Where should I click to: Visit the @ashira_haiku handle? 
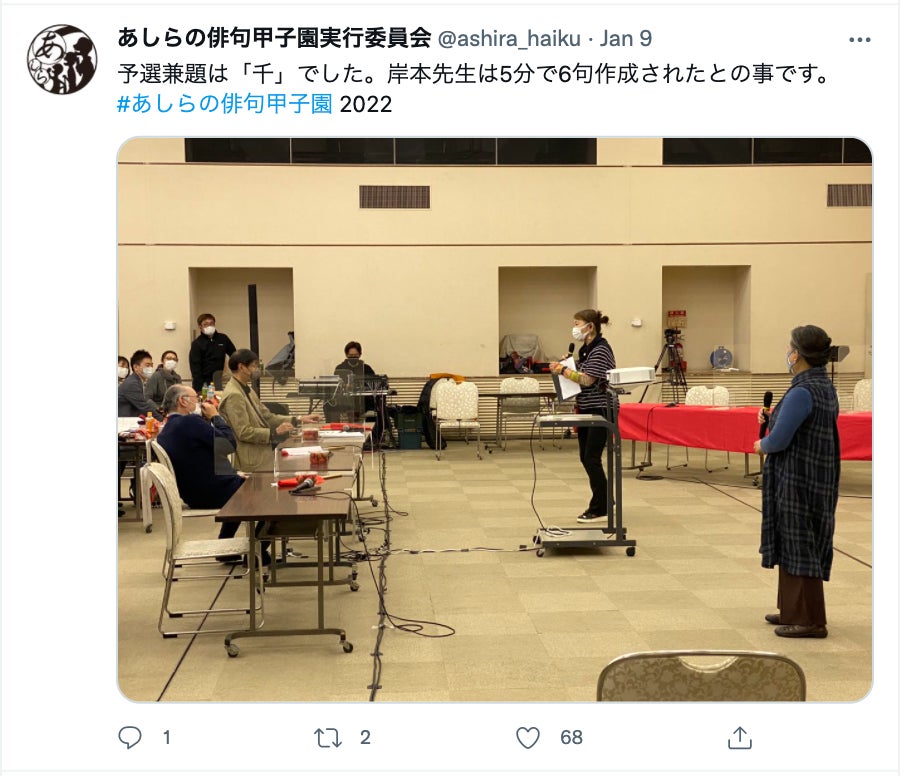[509, 39]
